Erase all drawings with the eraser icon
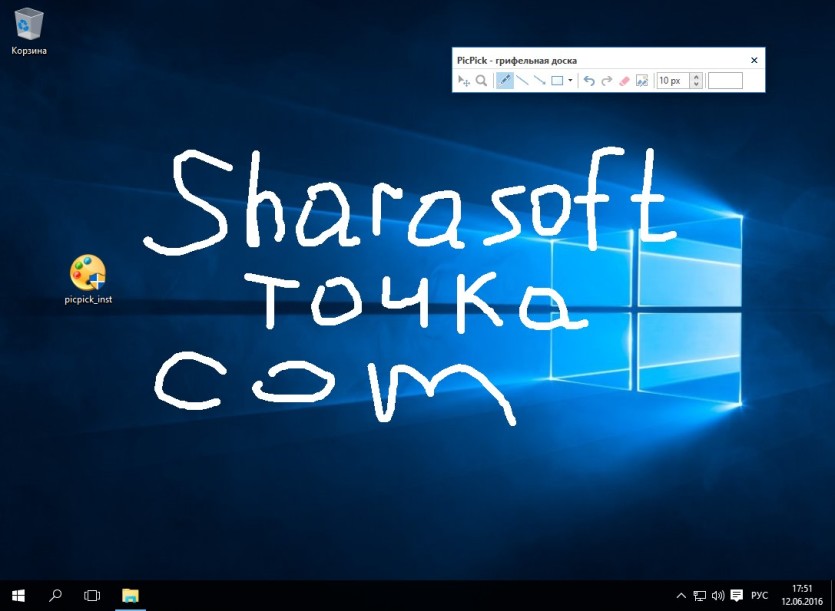Screen dimensions: 835x611 pyautogui.click(x=624, y=81)
